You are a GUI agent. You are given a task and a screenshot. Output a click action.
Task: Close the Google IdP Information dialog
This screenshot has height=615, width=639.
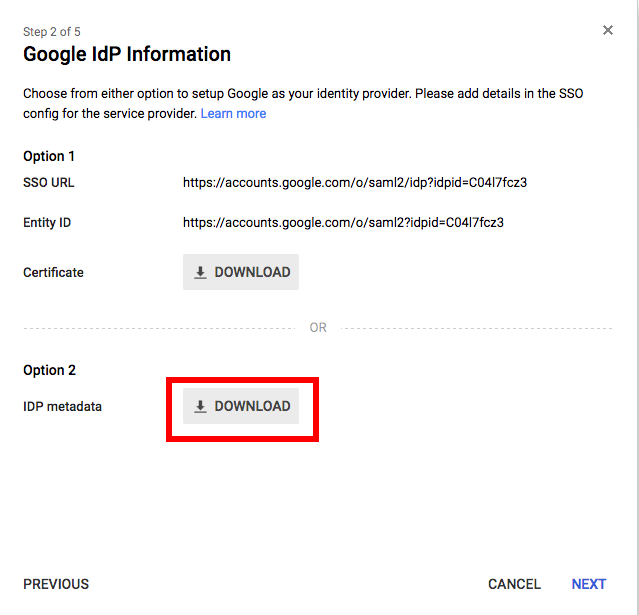click(608, 31)
